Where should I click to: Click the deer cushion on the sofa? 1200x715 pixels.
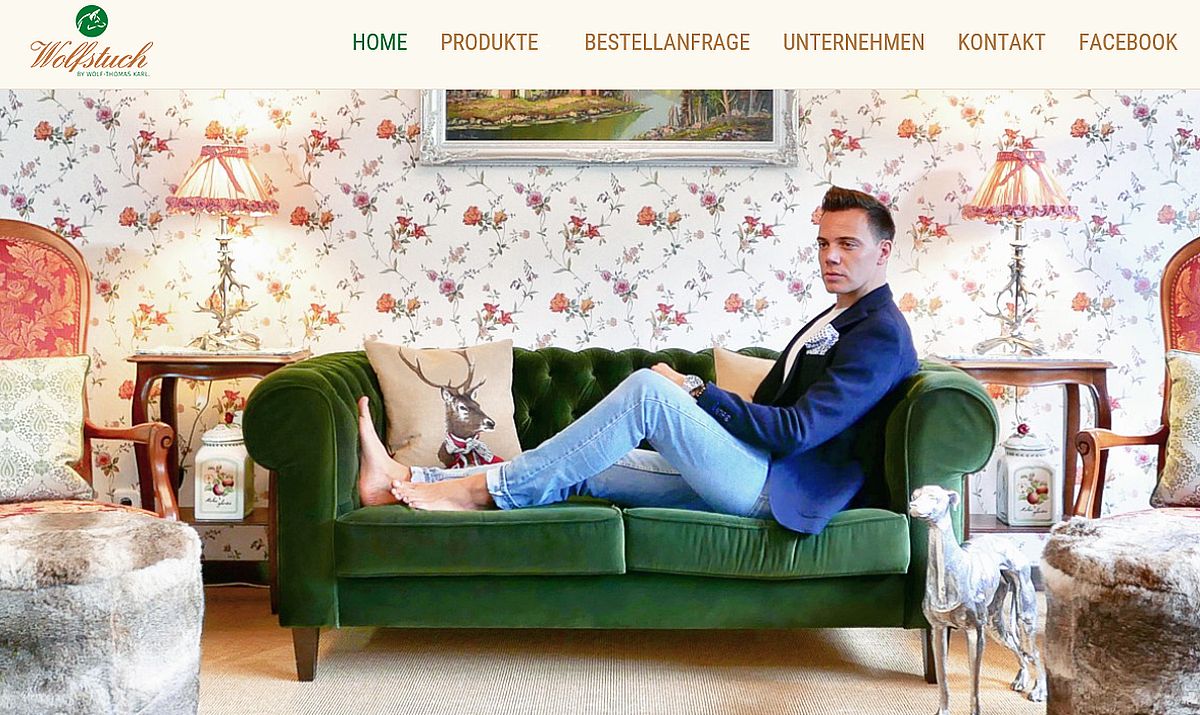point(442,404)
